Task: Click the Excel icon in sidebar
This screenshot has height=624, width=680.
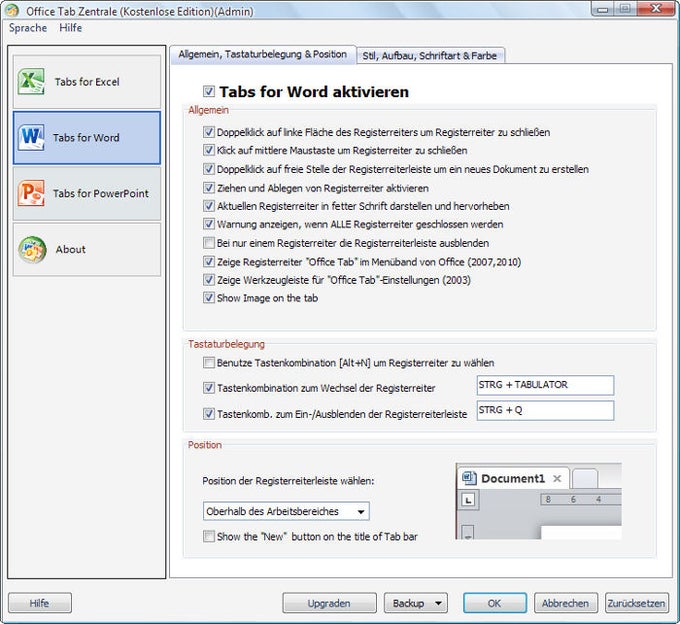Action: coord(31,81)
